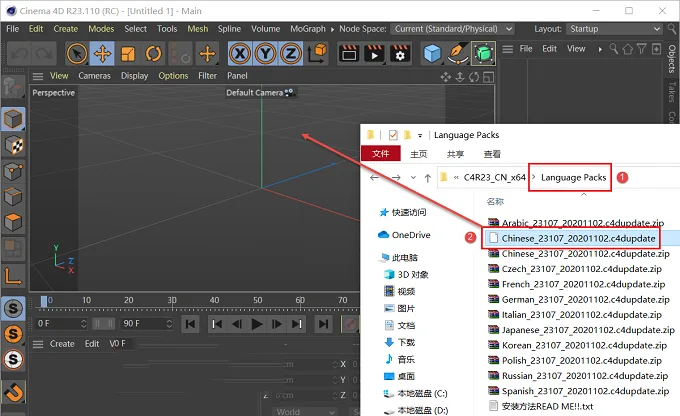
Task: Open the MoGraph menu
Action: (x=308, y=29)
